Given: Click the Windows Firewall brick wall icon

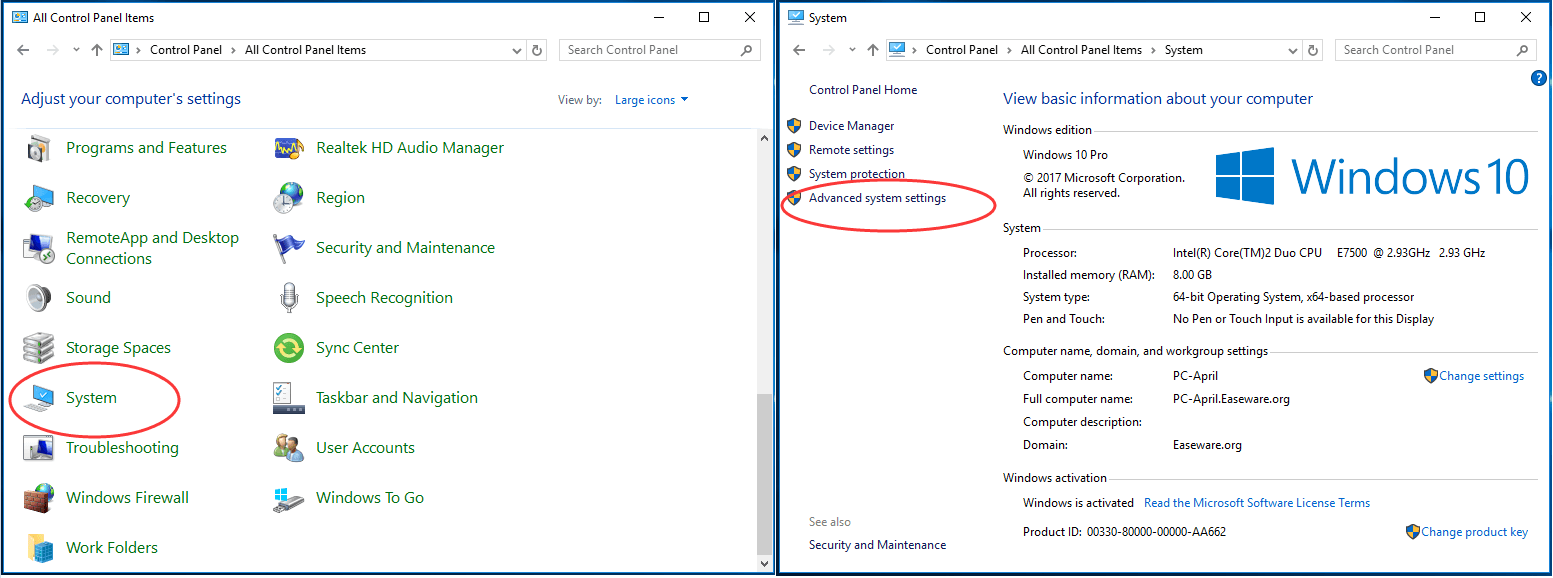Looking at the screenshot, I should point(40,498).
